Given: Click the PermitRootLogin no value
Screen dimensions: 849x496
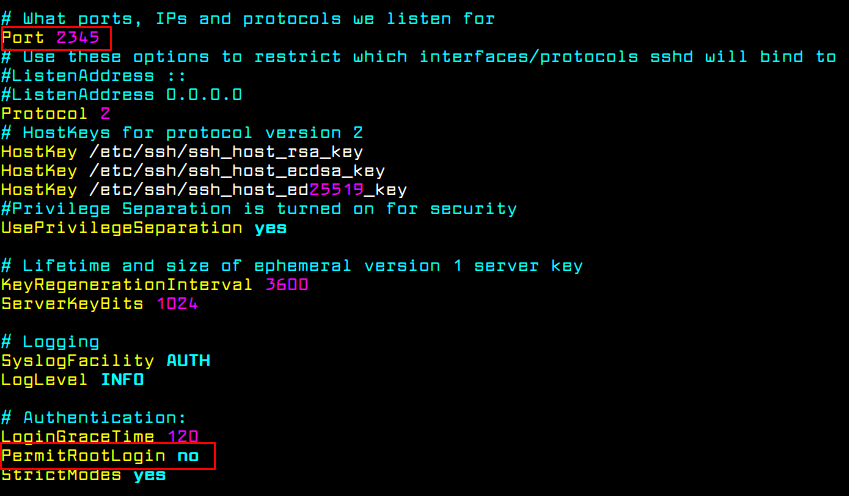Looking at the screenshot, I should pyautogui.click(x=188, y=456).
